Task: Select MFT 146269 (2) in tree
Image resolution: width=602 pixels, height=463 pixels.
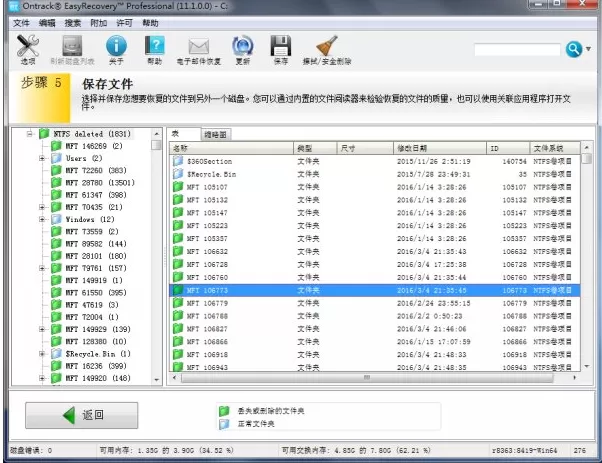Action: click(94, 146)
